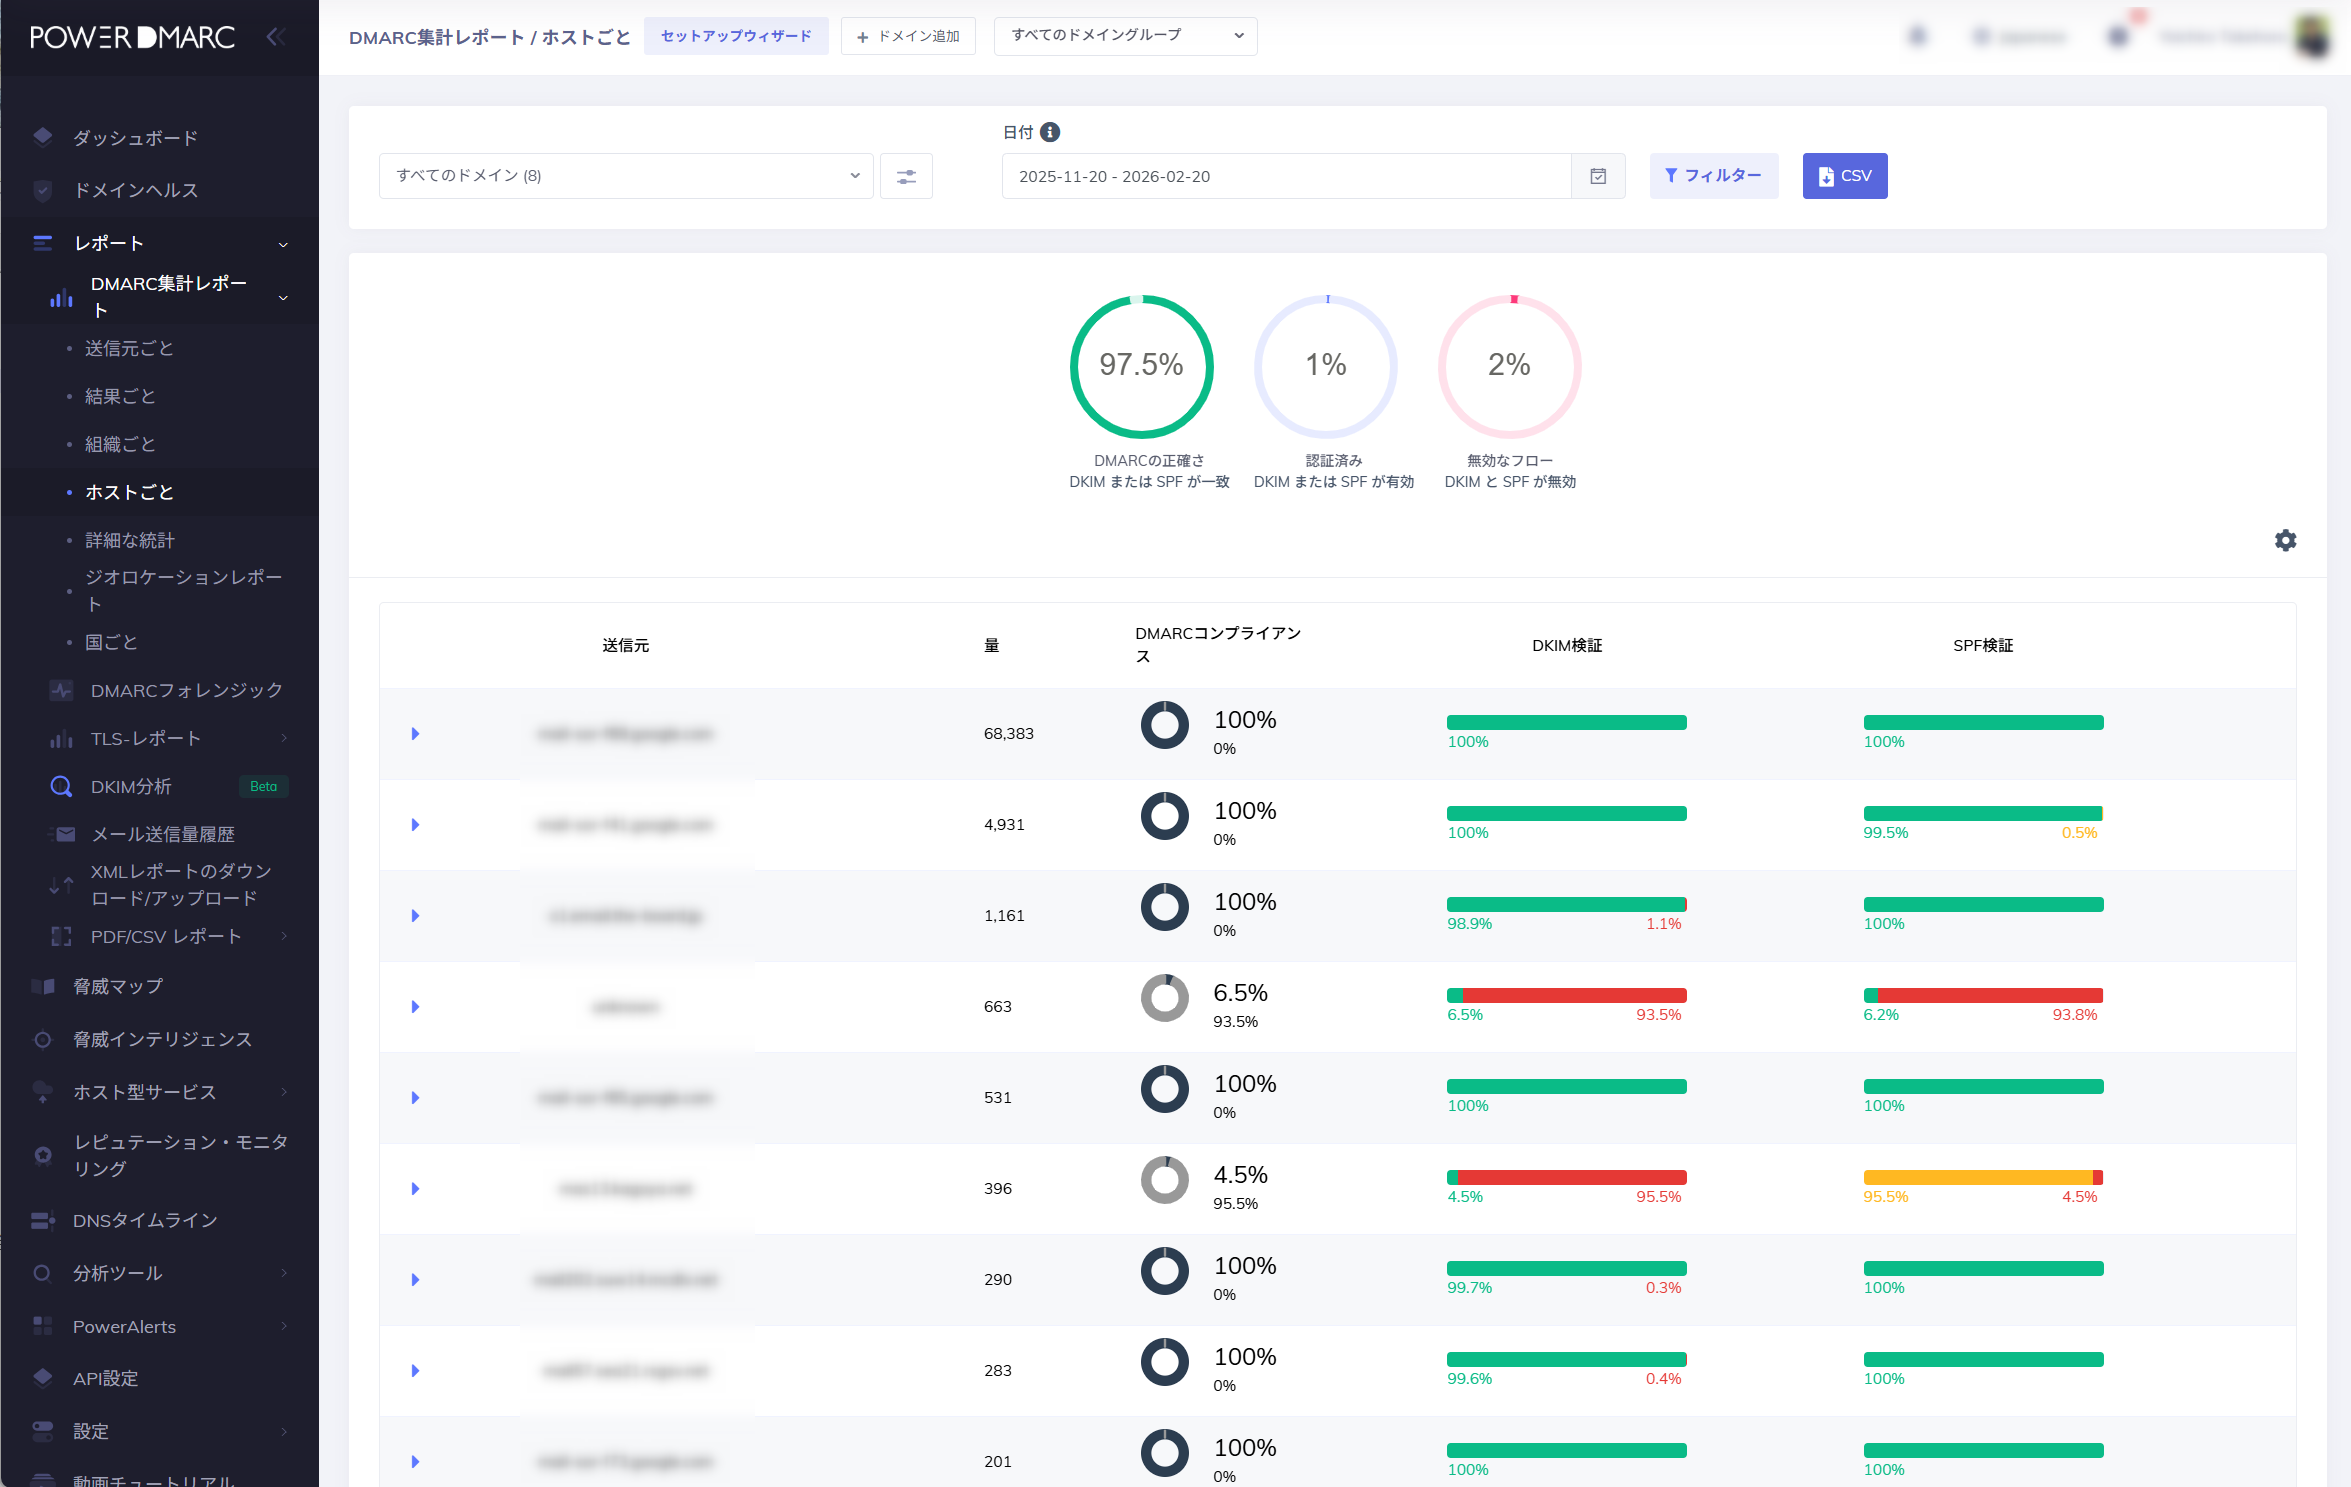Open the table settings gear icon
This screenshot has height=1487, width=2351.
click(2285, 540)
